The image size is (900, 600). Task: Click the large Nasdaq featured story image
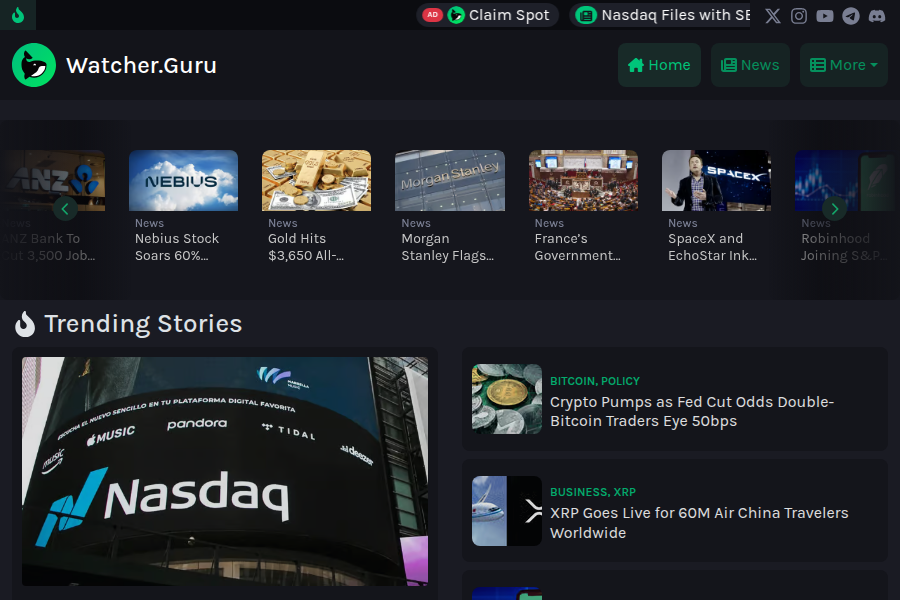[225, 471]
